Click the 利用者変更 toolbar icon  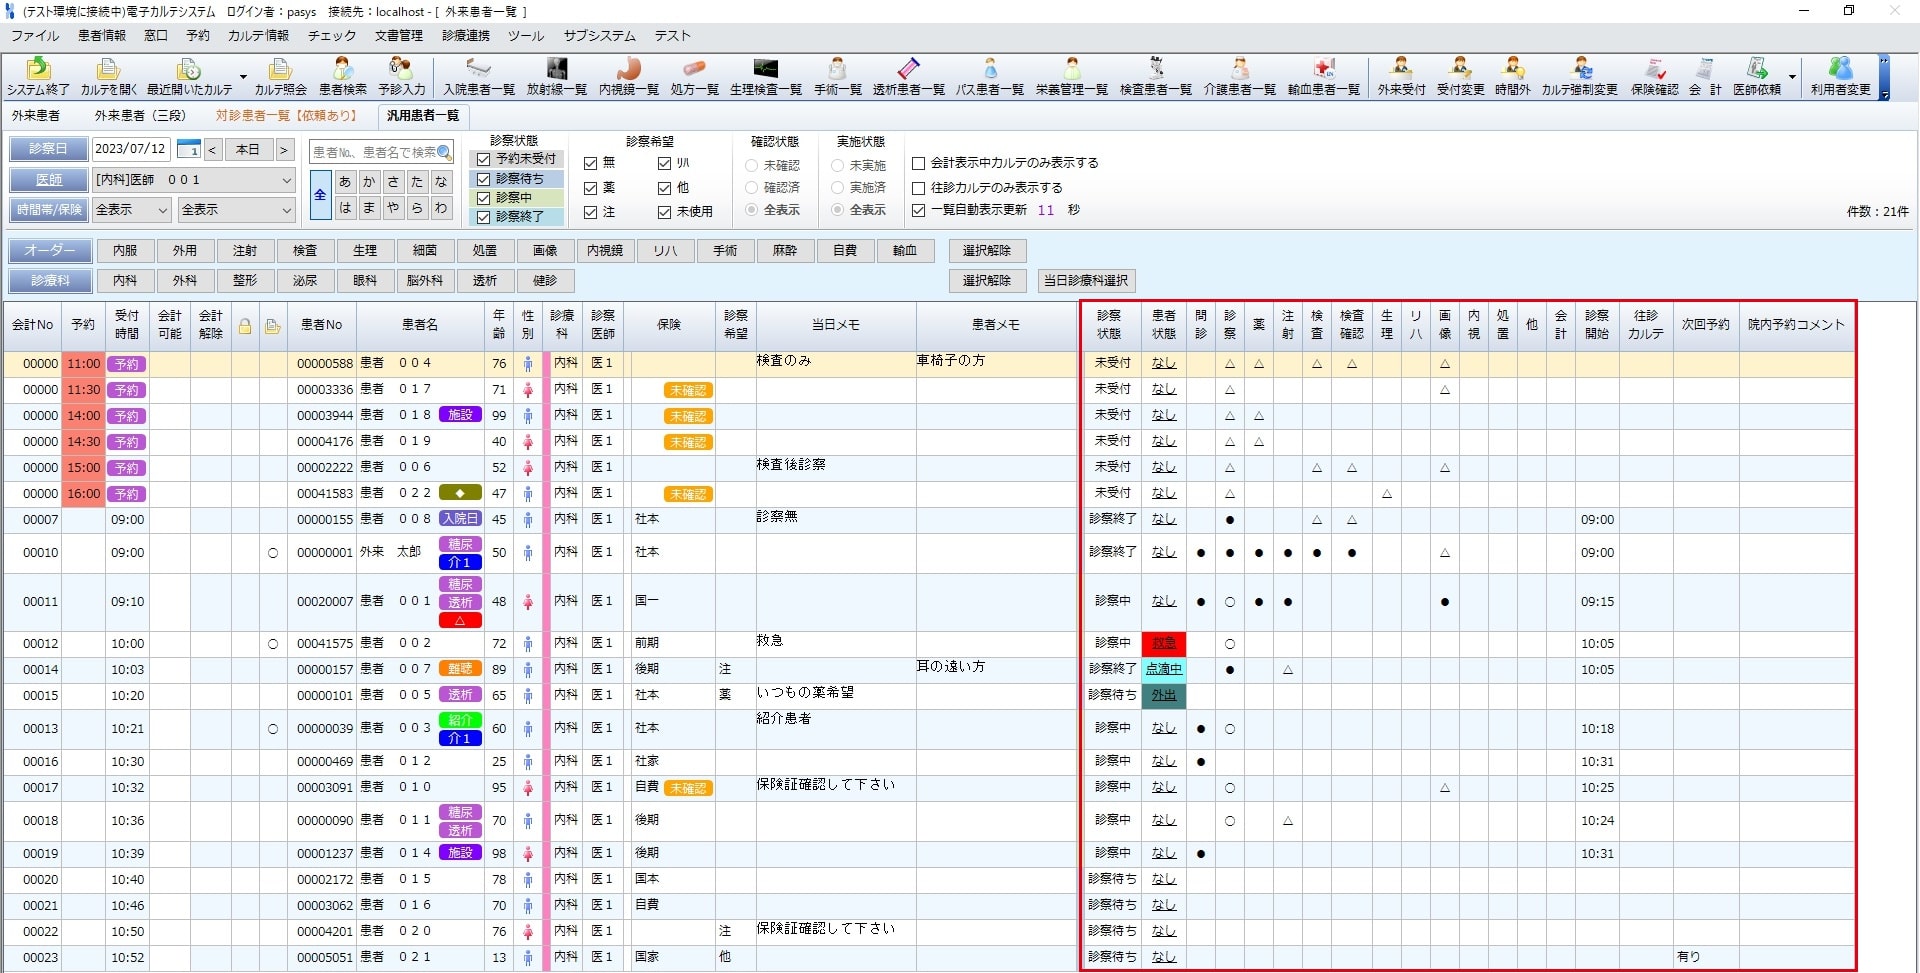(1841, 77)
